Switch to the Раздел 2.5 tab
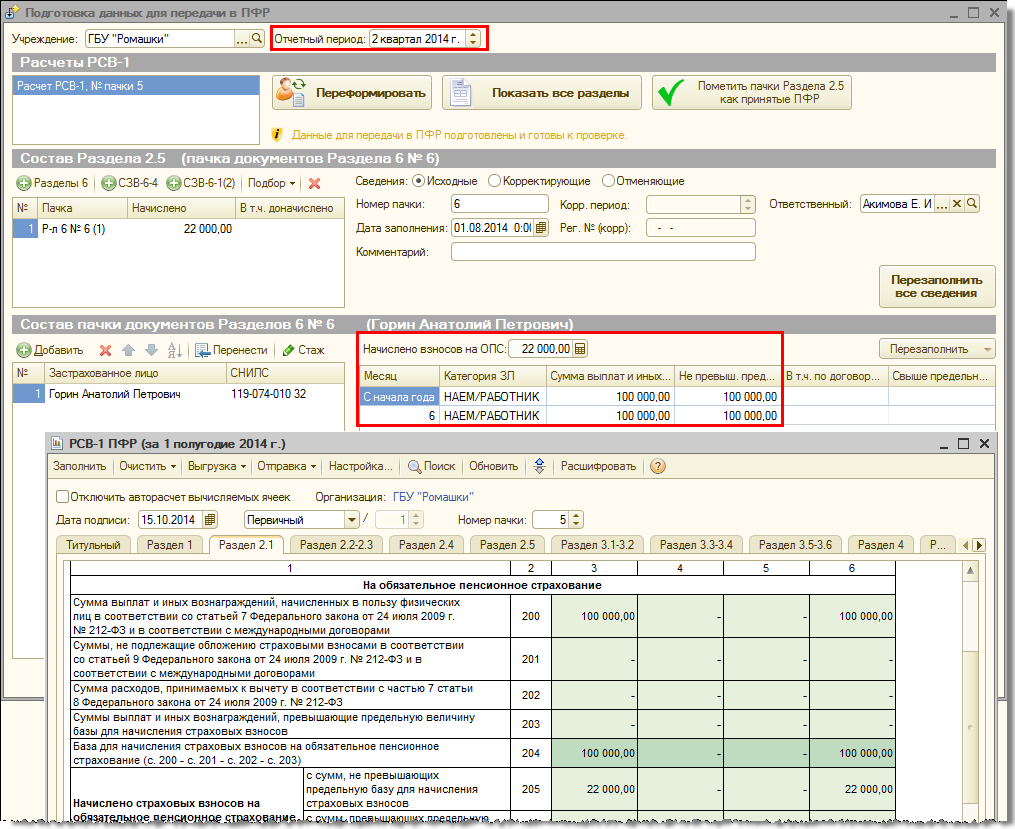The height and width of the screenshot is (829, 1015). pyautogui.click(x=507, y=545)
